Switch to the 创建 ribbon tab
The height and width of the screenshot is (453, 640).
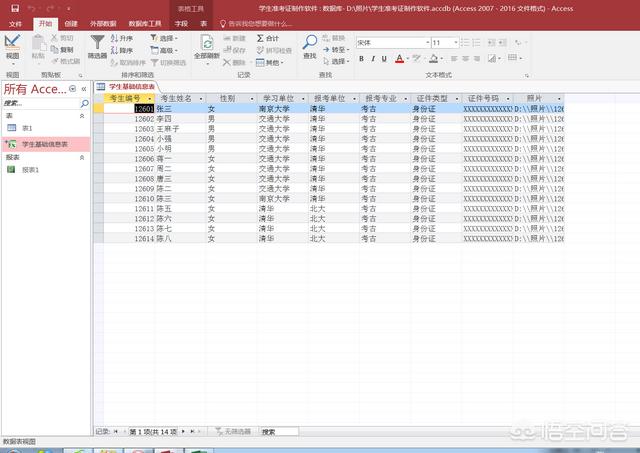[70, 21]
